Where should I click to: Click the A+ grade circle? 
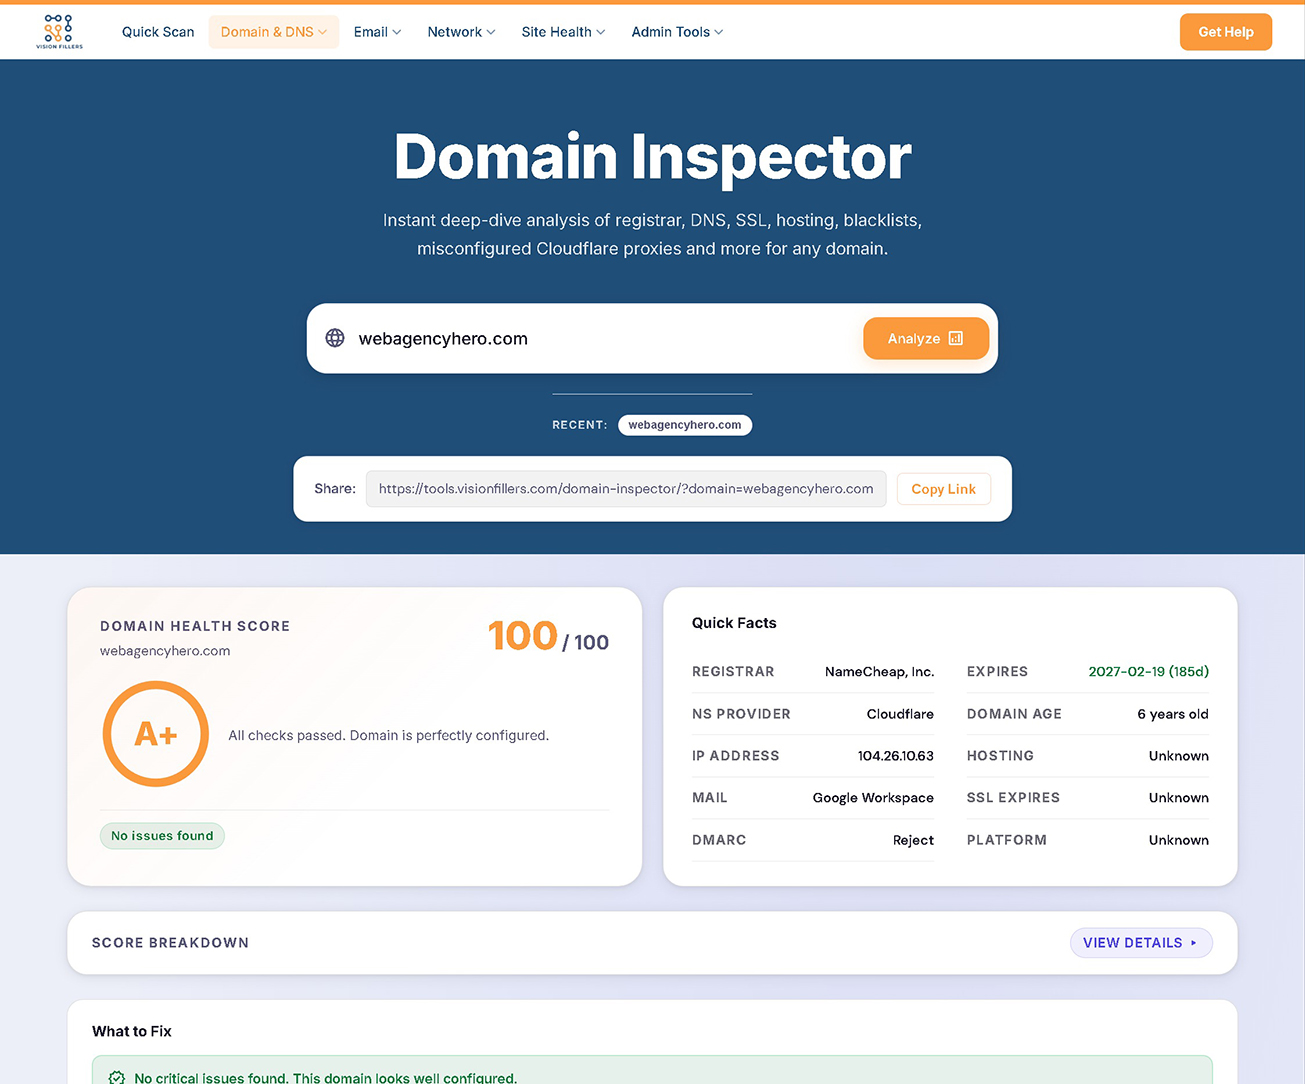click(156, 734)
